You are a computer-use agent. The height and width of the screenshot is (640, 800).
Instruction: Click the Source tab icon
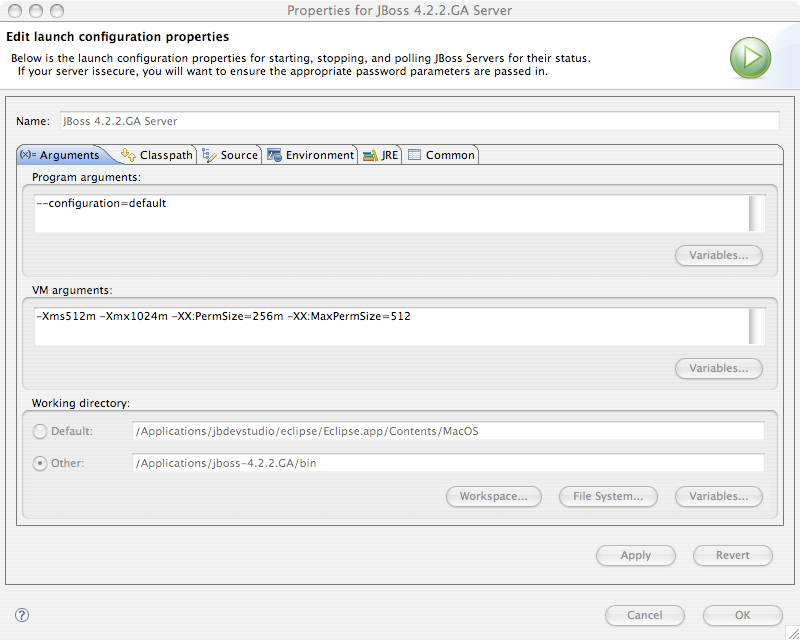click(x=209, y=155)
